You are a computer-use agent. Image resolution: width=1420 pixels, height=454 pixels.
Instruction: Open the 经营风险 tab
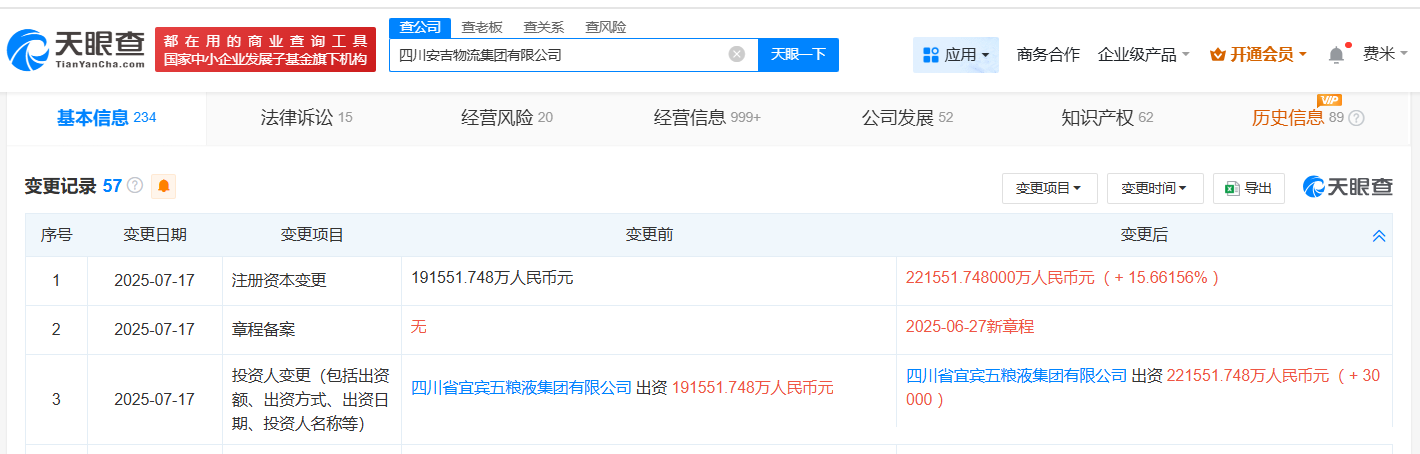pyautogui.click(x=507, y=118)
